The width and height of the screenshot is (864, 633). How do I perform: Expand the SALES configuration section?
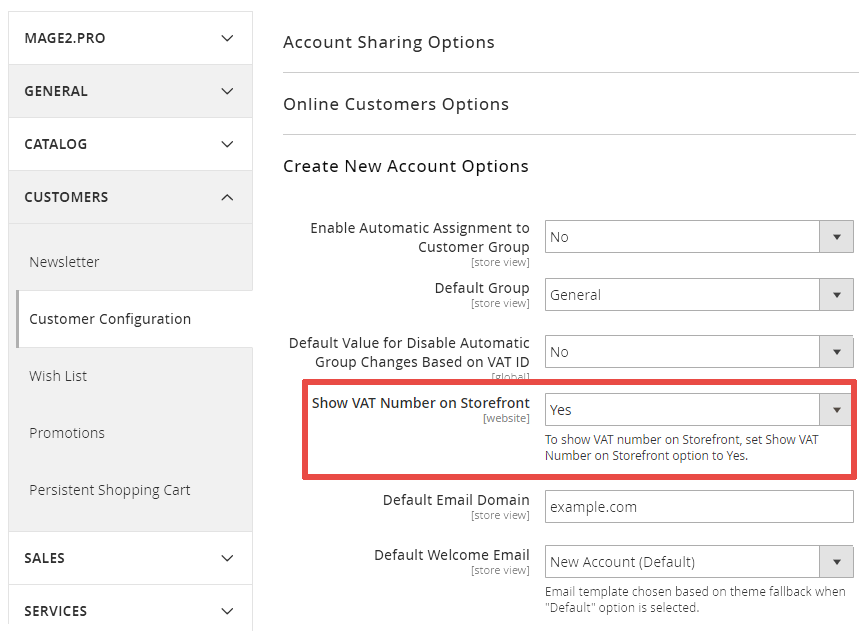[x=130, y=558]
